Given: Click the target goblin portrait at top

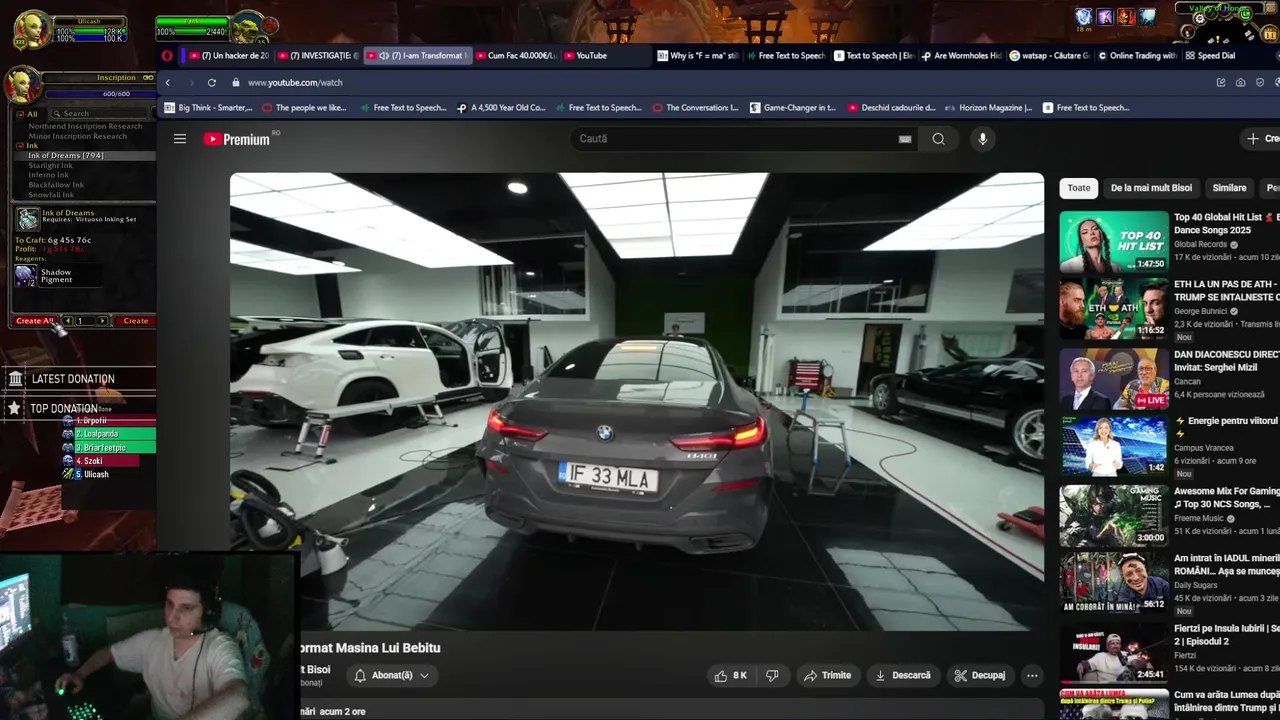Looking at the screenshot, I should [x=246, y=26].
